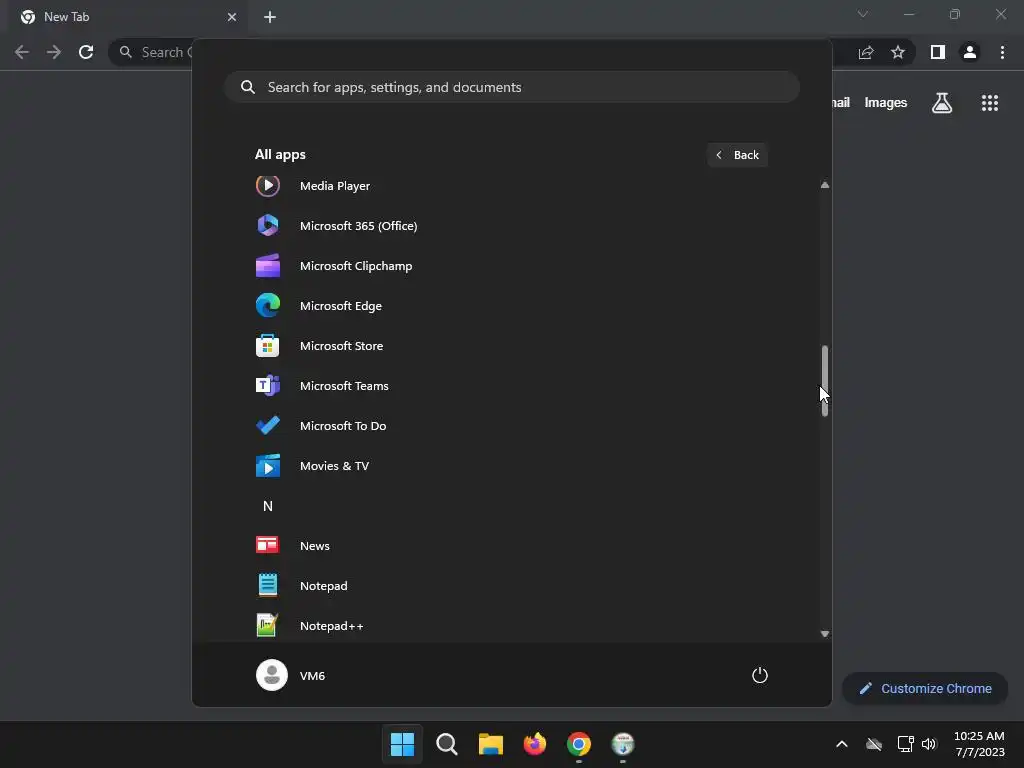The height and width of the screenshot is (768, 1024).
Task: Open Chrome side panel icon
Action: tap(938, 52)
